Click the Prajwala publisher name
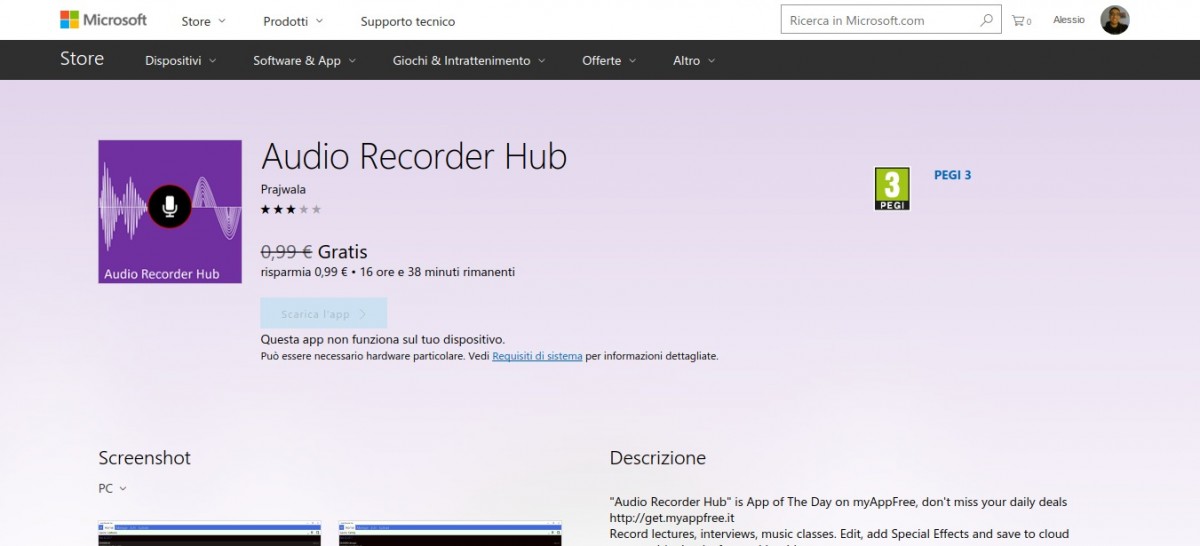This screenshot has height=546, width=1200. pos(283,189)
